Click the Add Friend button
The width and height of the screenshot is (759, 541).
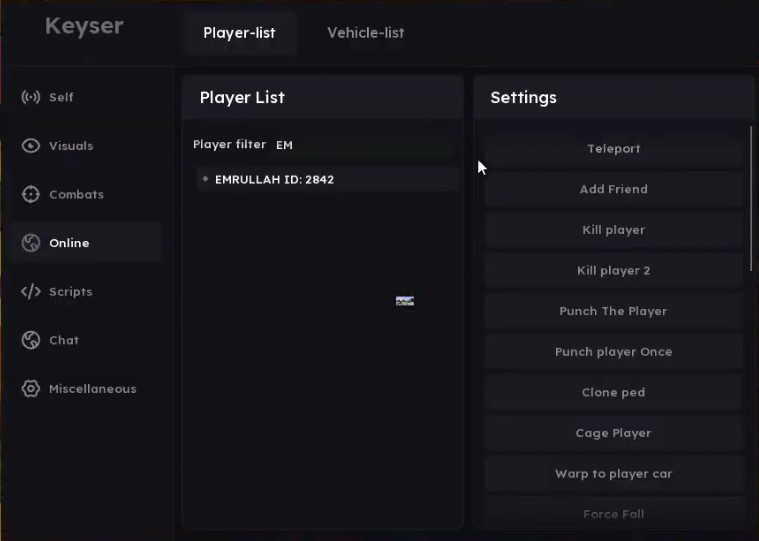click(613, 189)
